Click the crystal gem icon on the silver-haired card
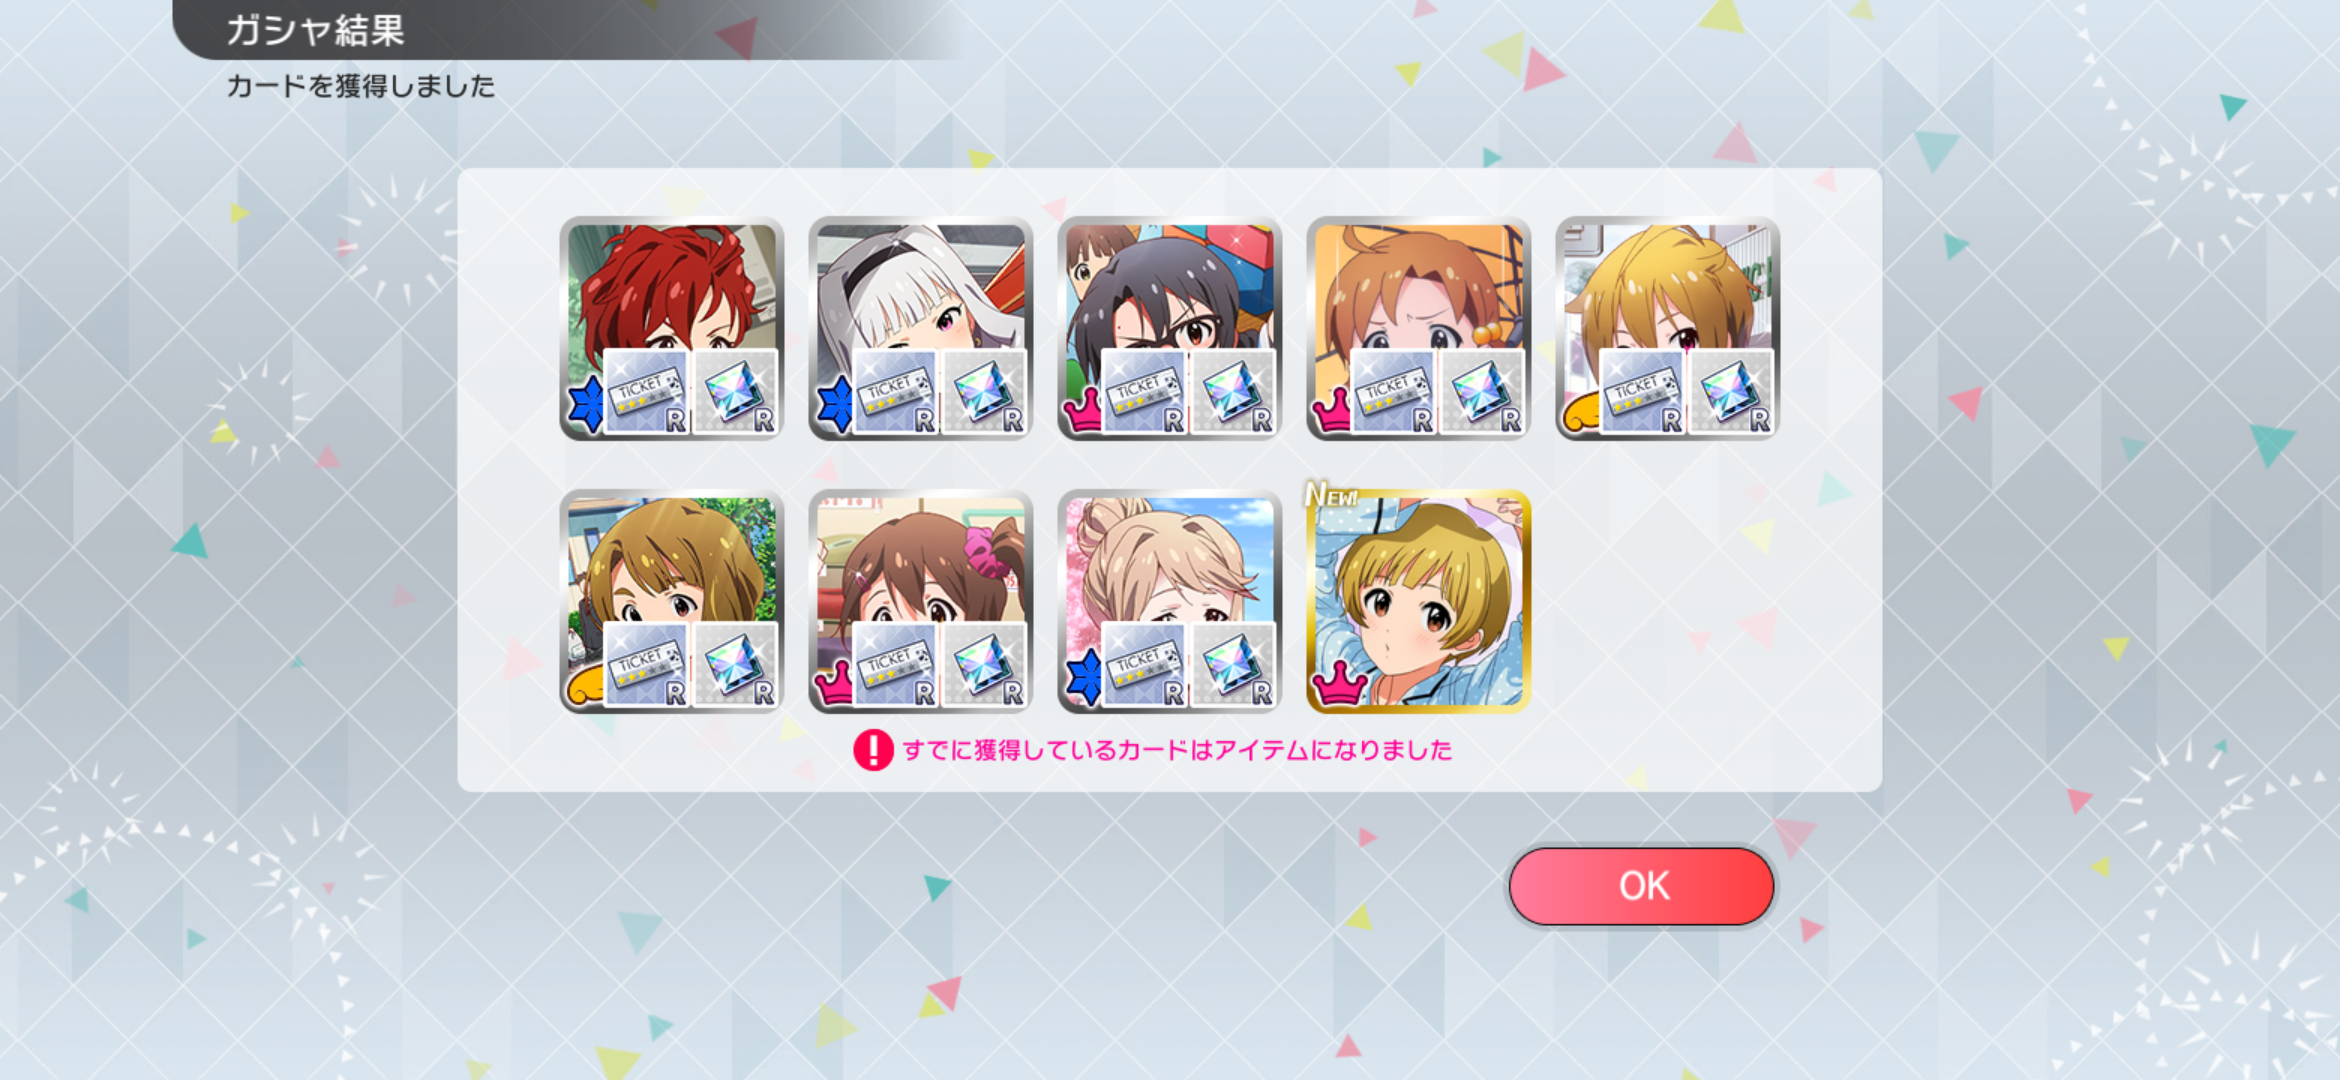This screenshot has height=1080, width=2340. click(x=984, y=392)
